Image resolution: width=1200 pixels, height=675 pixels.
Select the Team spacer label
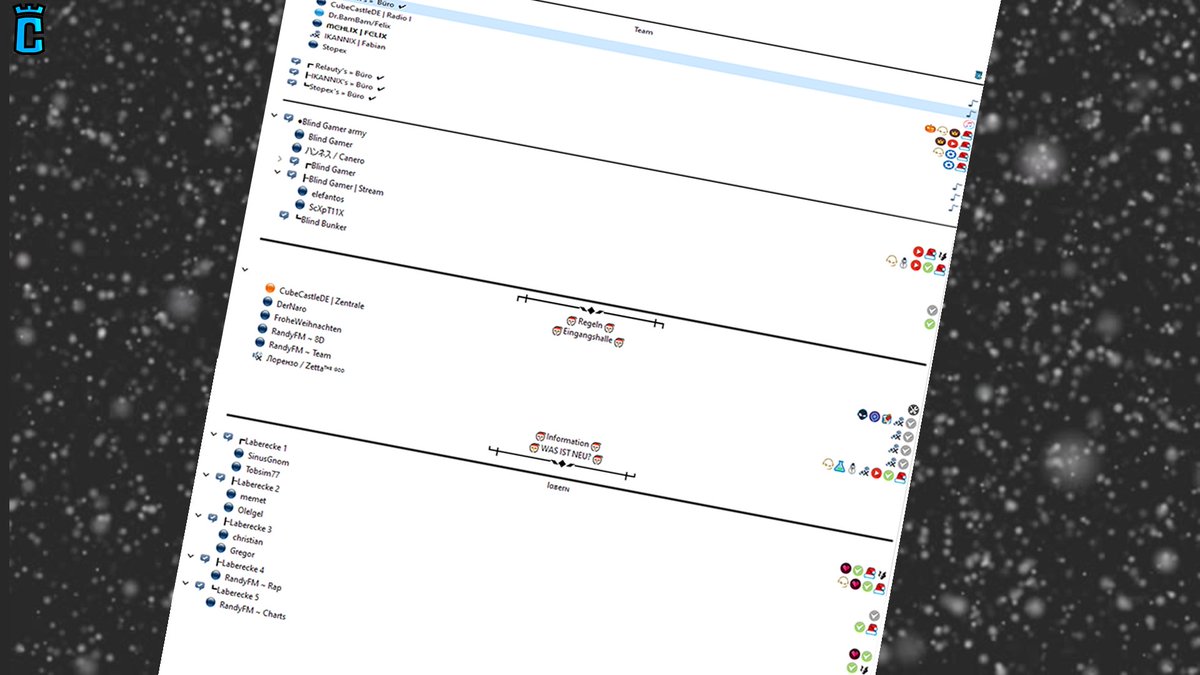pyautogui.click(x=643, y=31)
